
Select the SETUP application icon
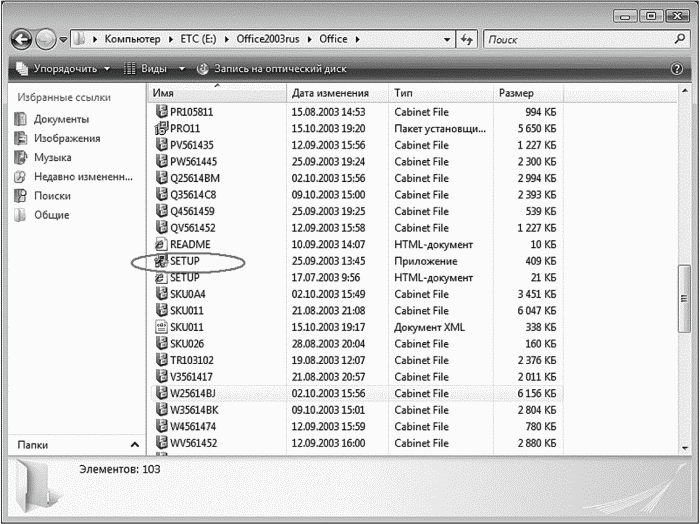tap(161, 261)
